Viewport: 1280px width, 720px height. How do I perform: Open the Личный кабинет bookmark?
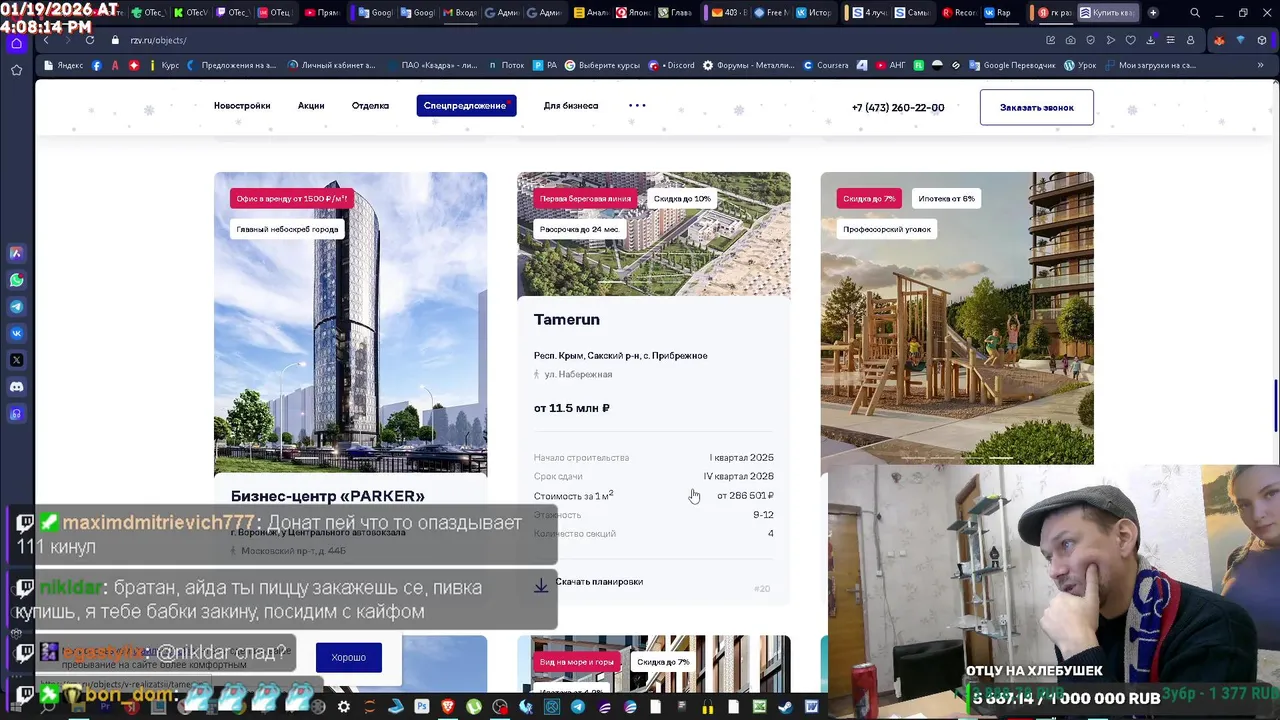click(x=332, y=65)
